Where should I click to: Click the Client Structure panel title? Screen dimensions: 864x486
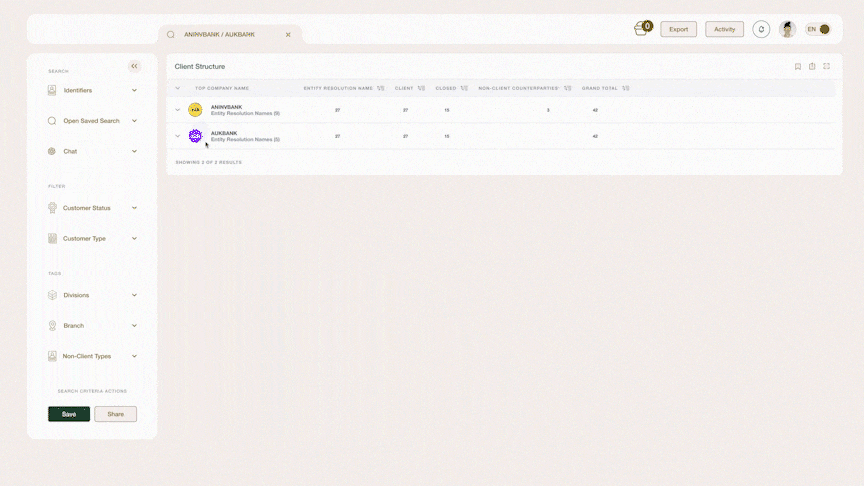click(x=199, y=66)
